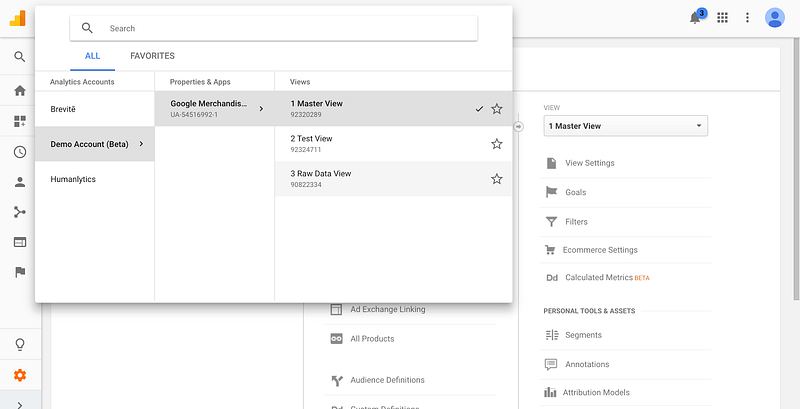Open Admin gear icon in sidebar

pyautogui.click(x=20, y=376)
